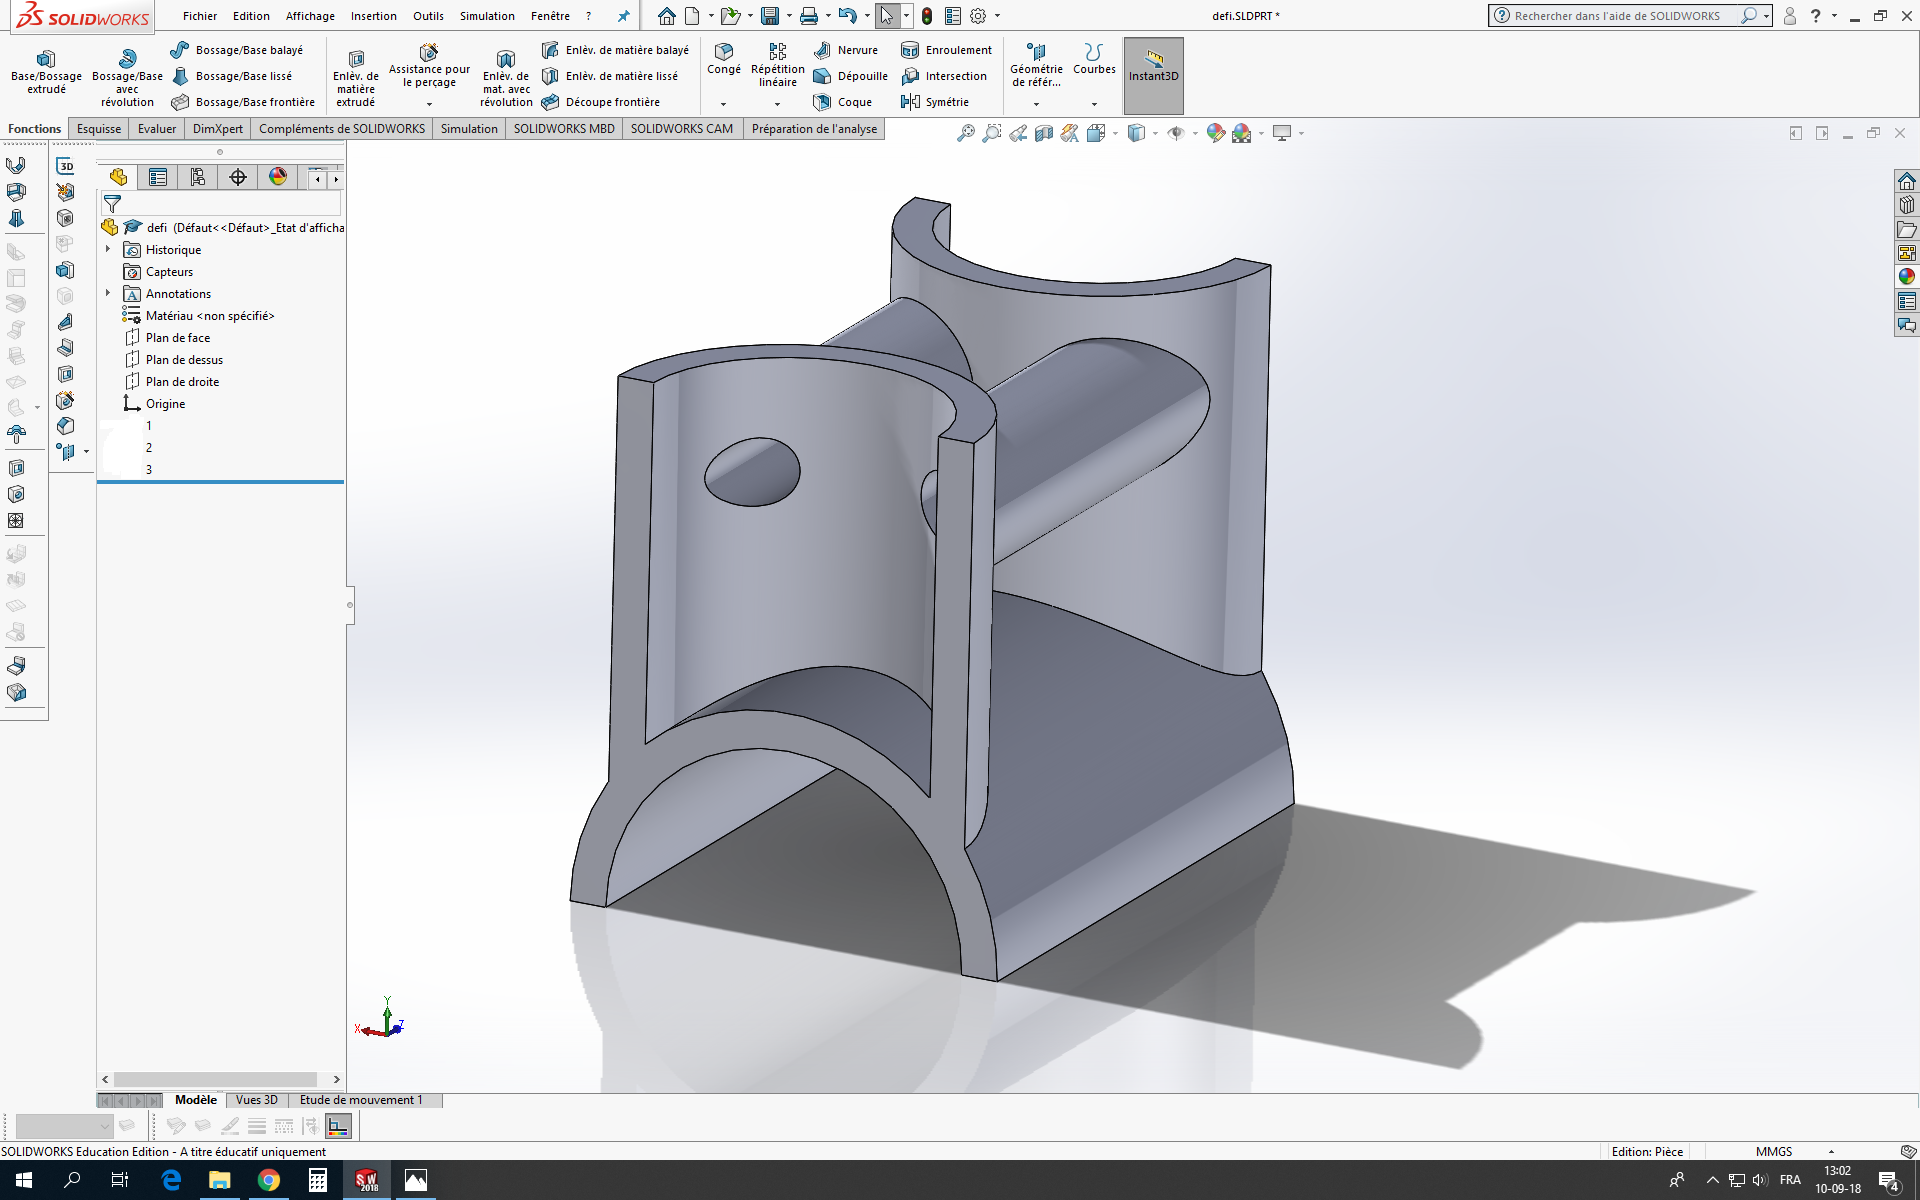Screen dimensions: 1920x1200
Task: Toggle hide/show items with the eye icon
Action: click(1176, 132)
